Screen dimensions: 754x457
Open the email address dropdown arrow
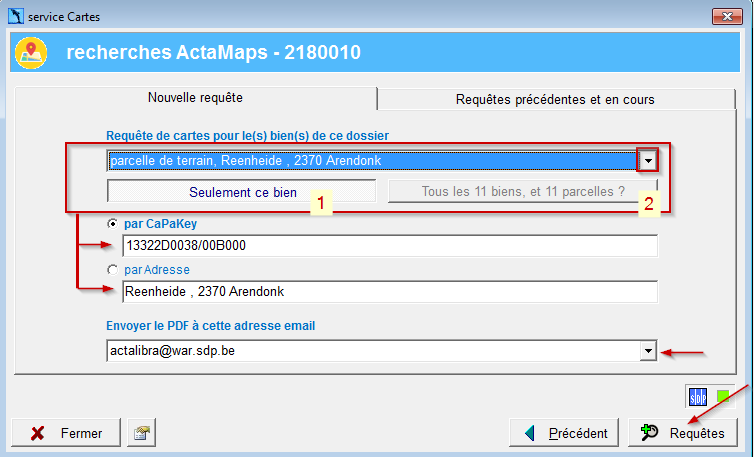coord(648,351)
